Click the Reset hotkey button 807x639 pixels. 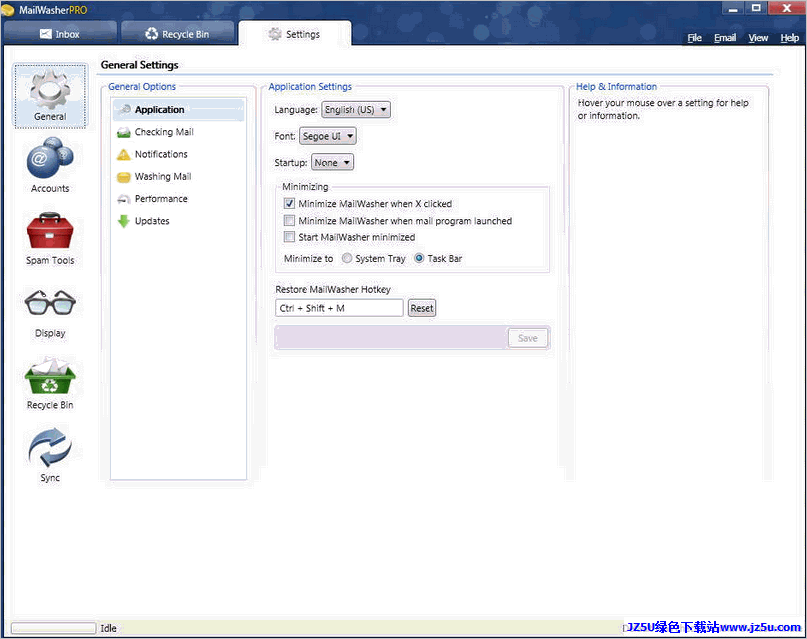tap(422, 308)
